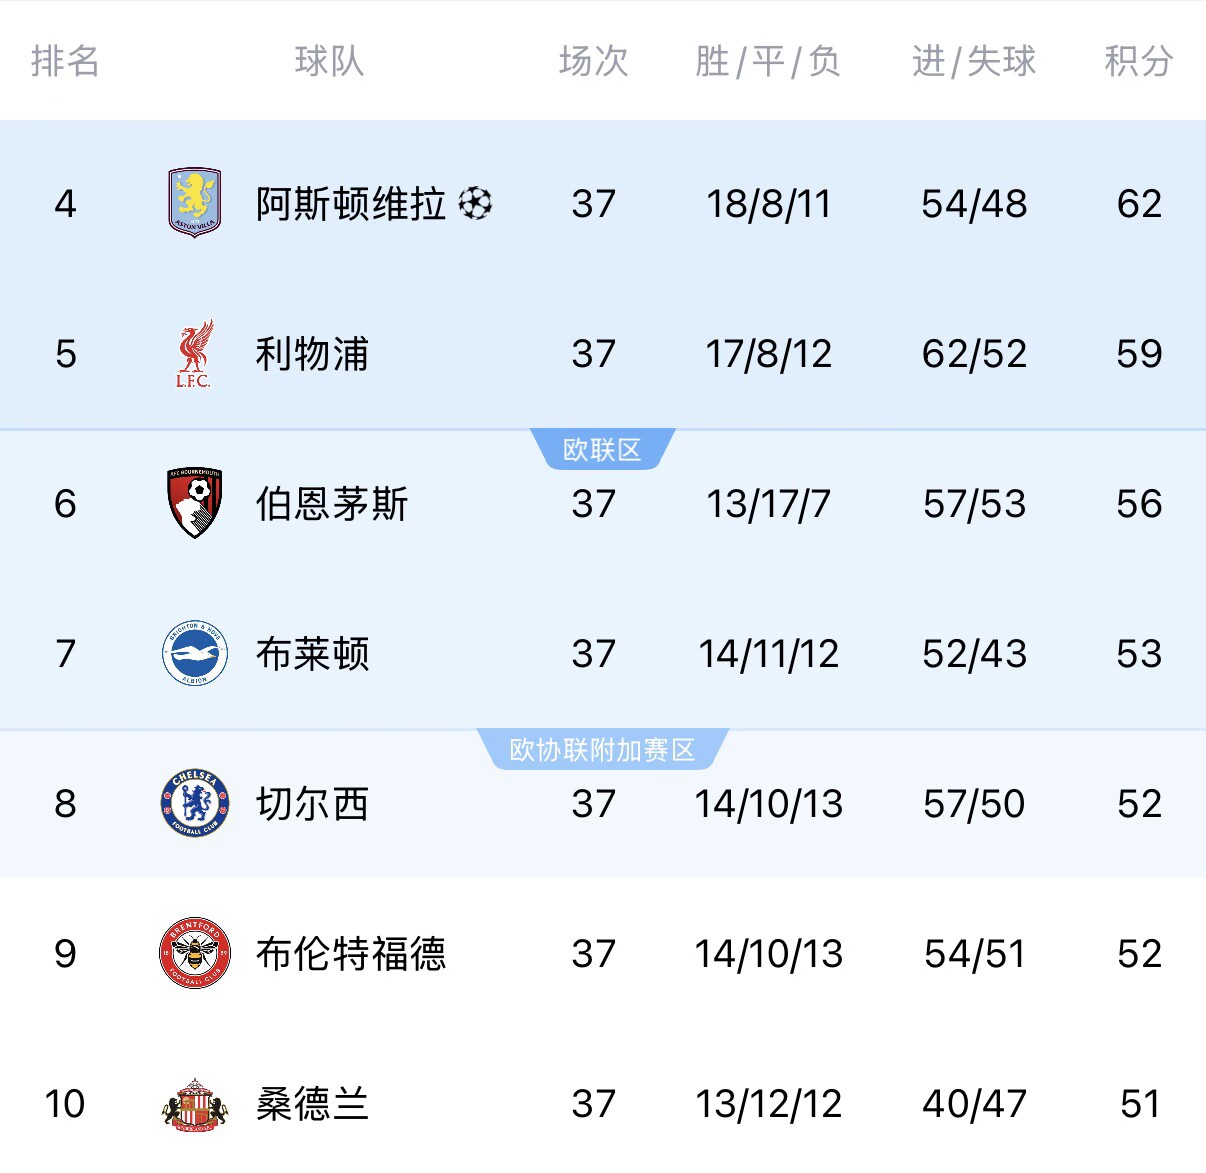This screenshot has height=1173, width=1206.
Task: Click the Sunderland club crest
Action: (x=194, y=1105)
